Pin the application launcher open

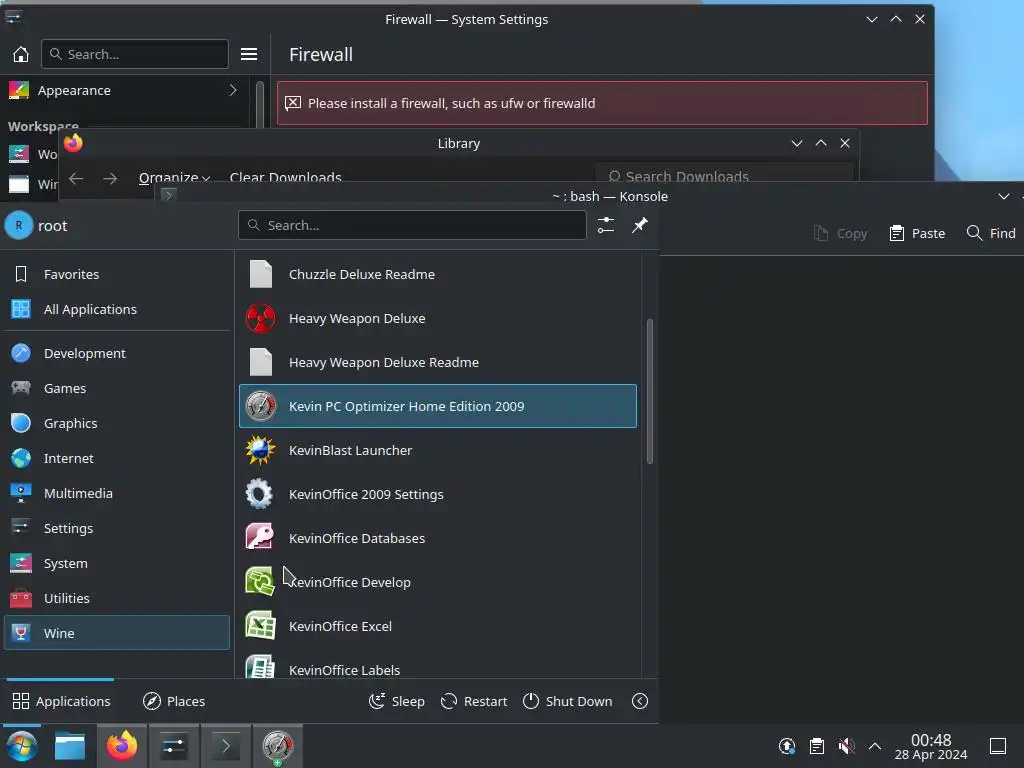639,225
